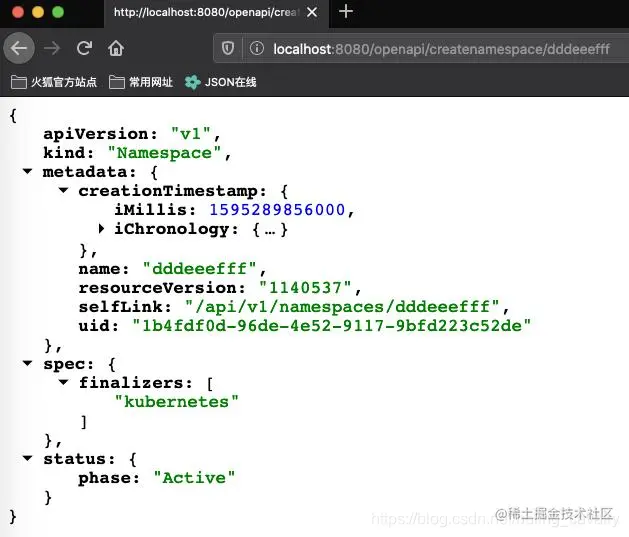Click the "Namespace" kind value
The height and width of the screenshot is (537, 629).
(164, 153)
